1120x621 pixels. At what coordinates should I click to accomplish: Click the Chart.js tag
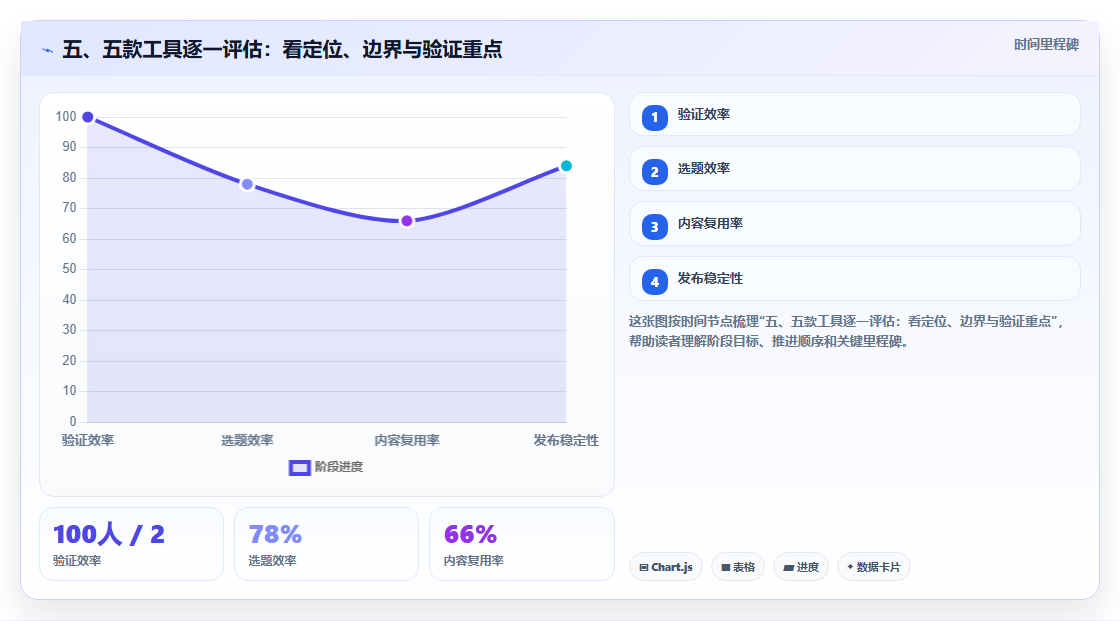pos(666,567)
